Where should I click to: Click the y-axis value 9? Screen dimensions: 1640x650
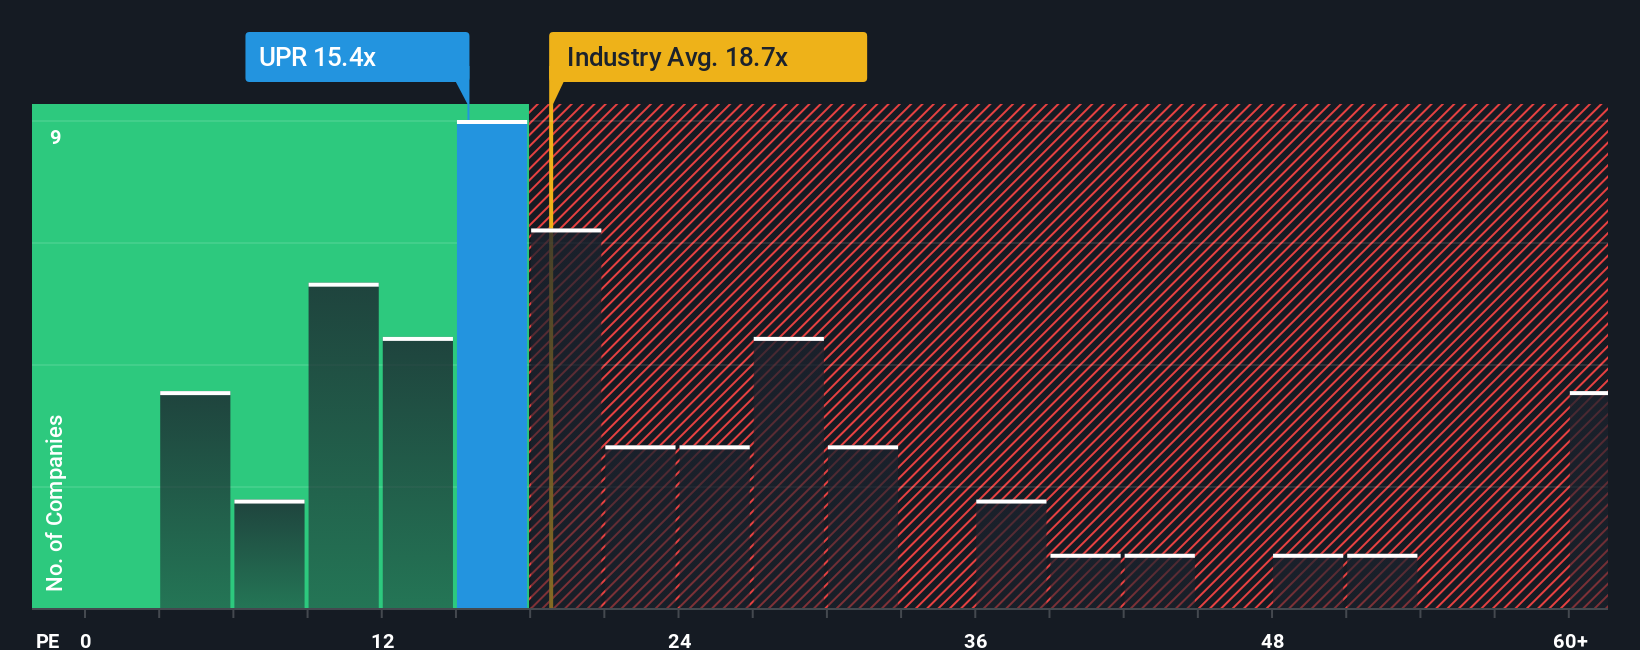click(56, 137)
